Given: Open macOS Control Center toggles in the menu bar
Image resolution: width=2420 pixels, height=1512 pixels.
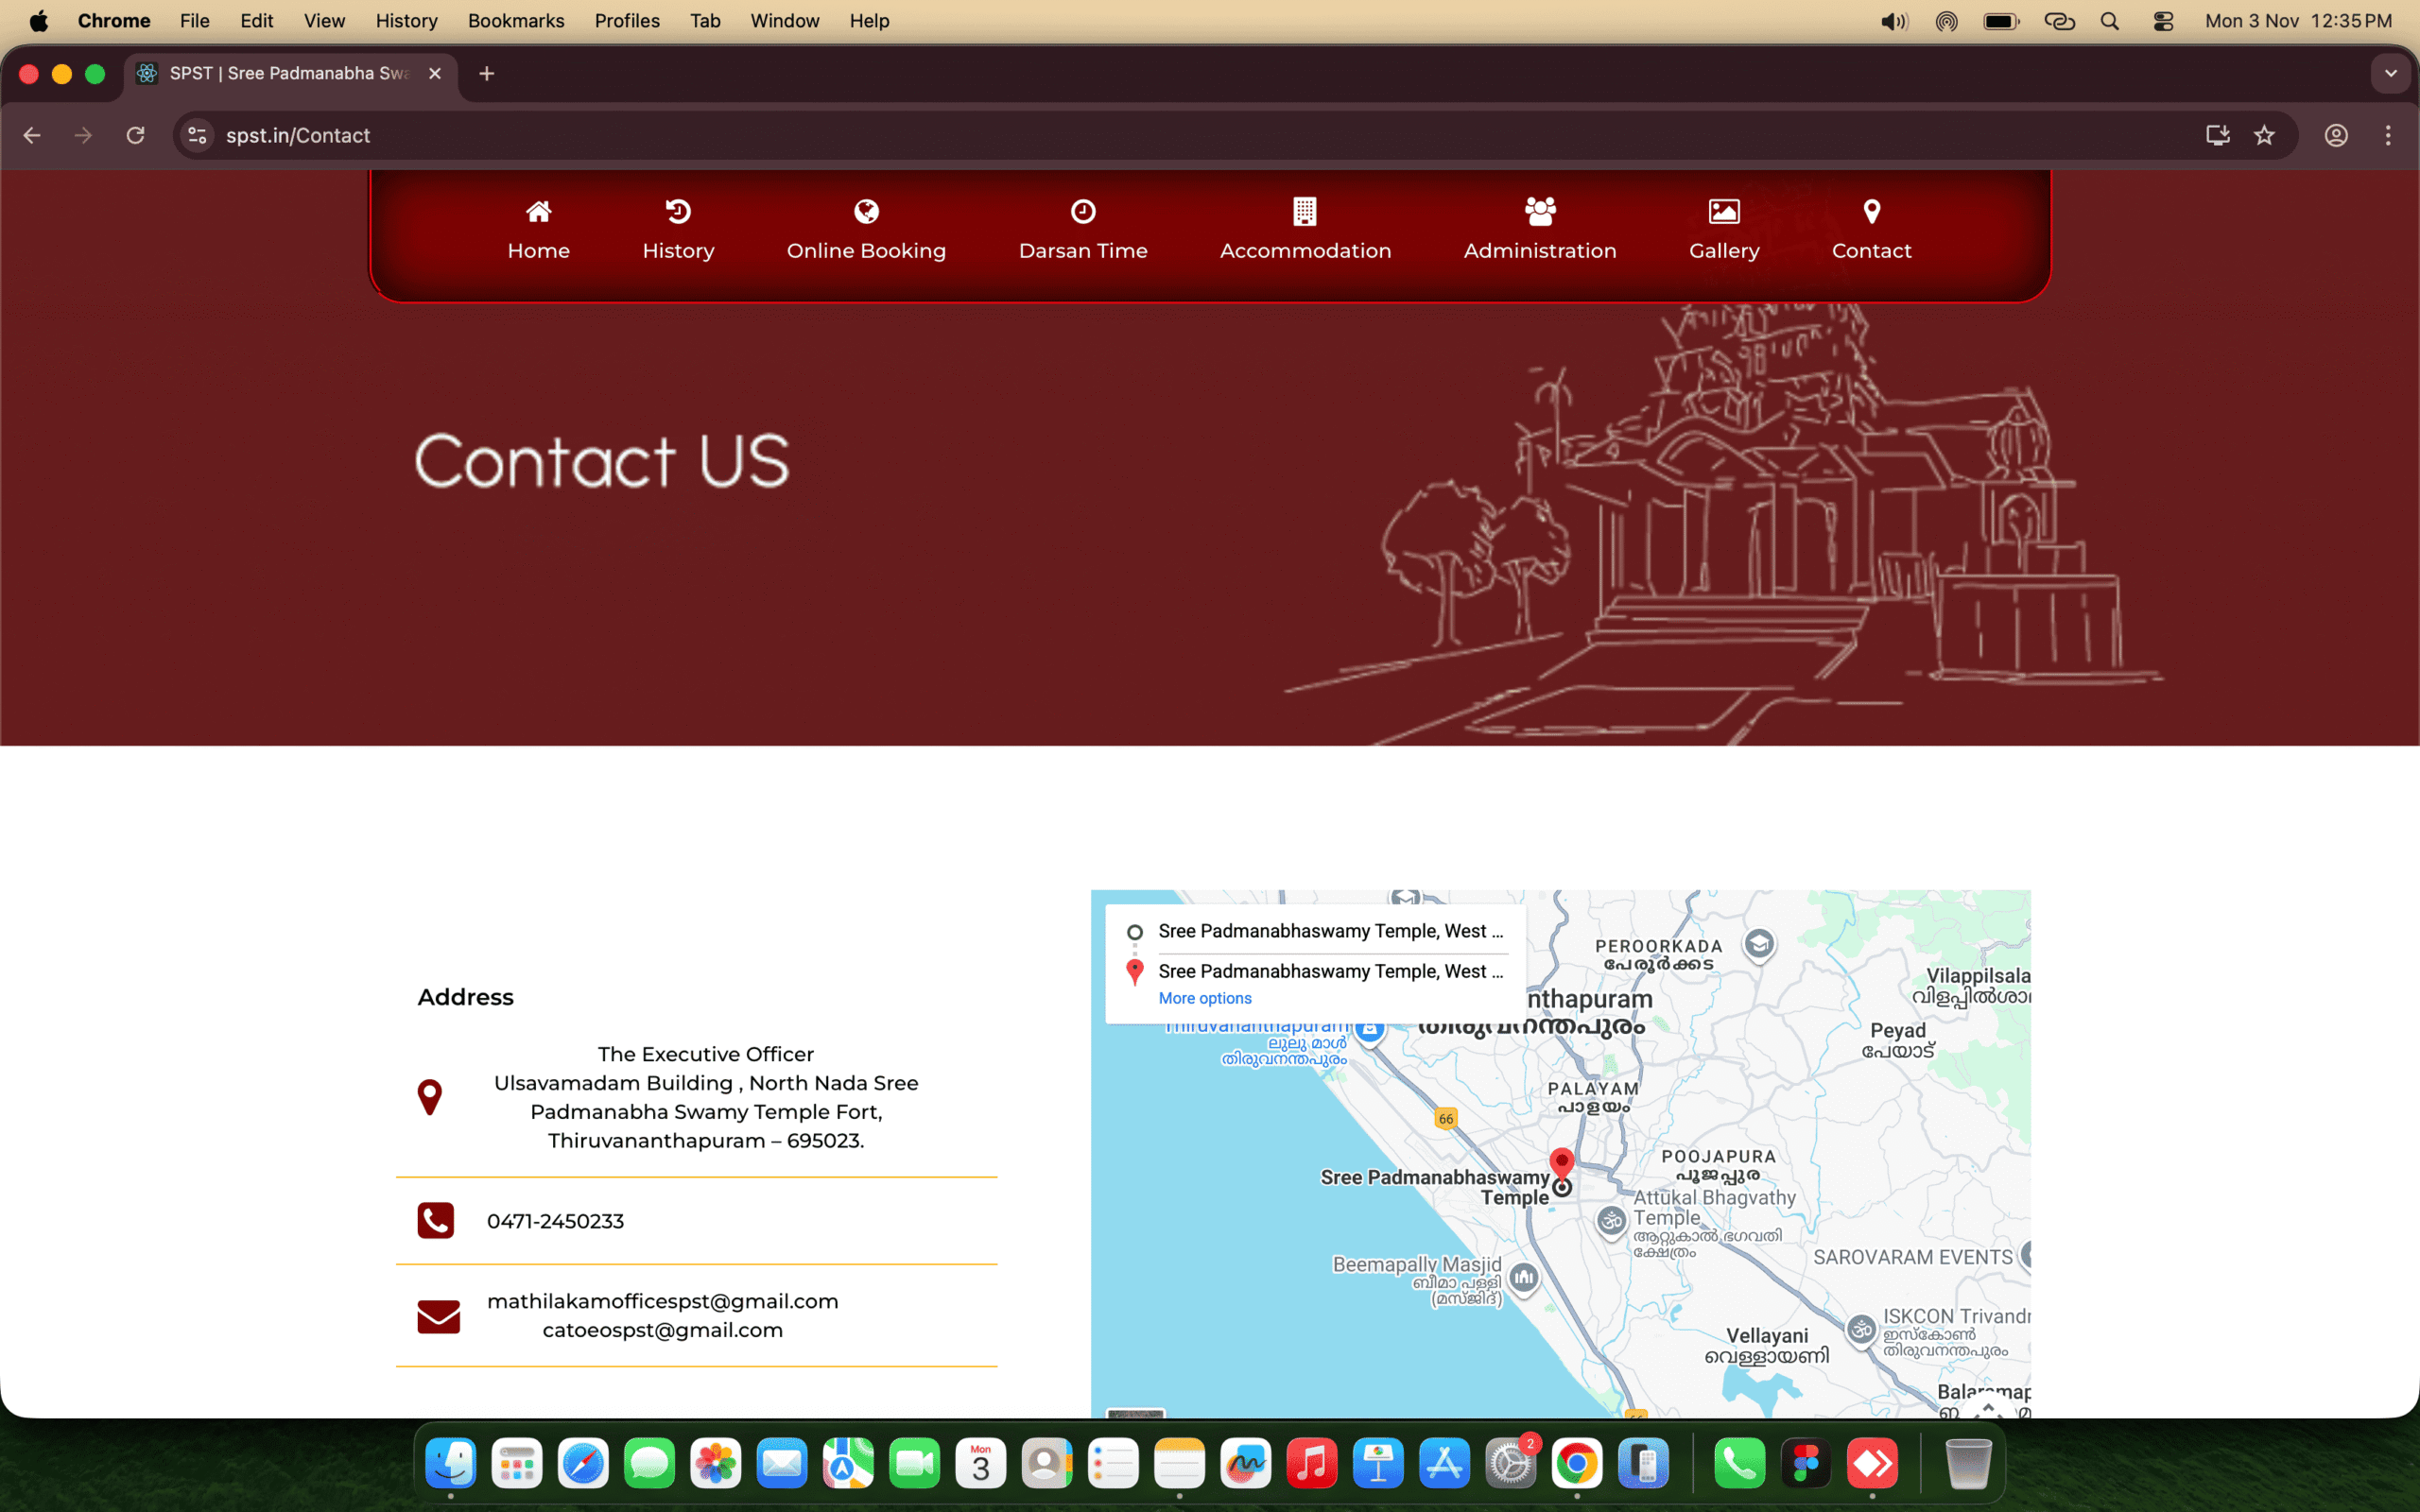Looking at the screenshot, I should [2163, 21].
